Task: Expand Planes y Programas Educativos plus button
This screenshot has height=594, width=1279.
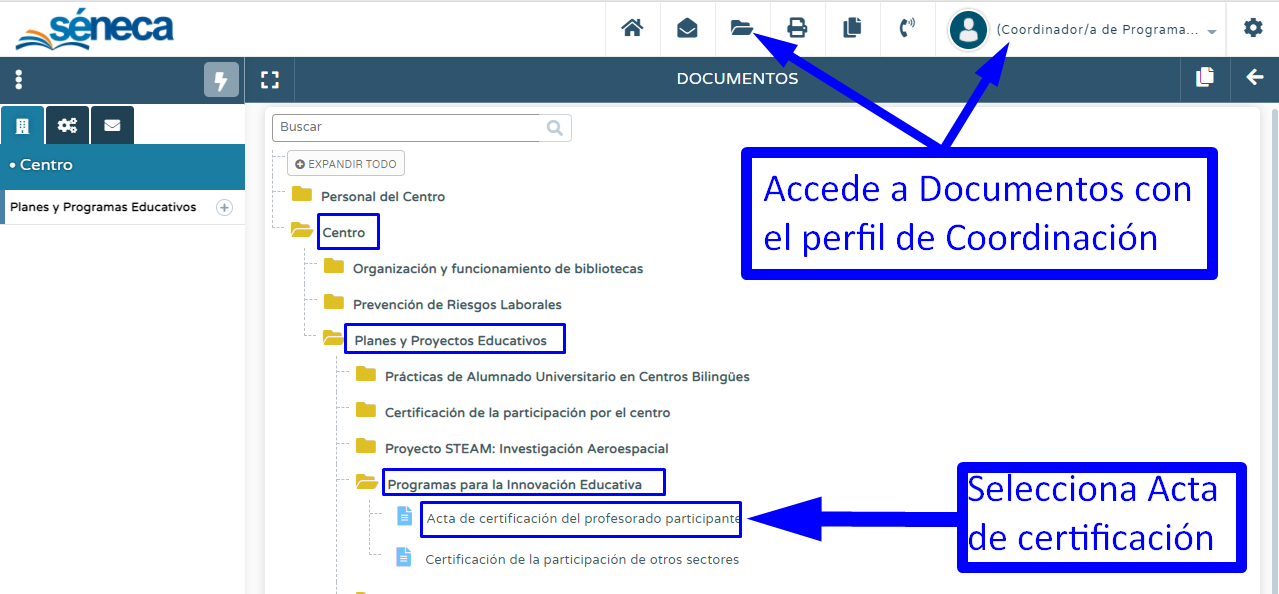Action: pyautogui.click(x=225, y=208)
